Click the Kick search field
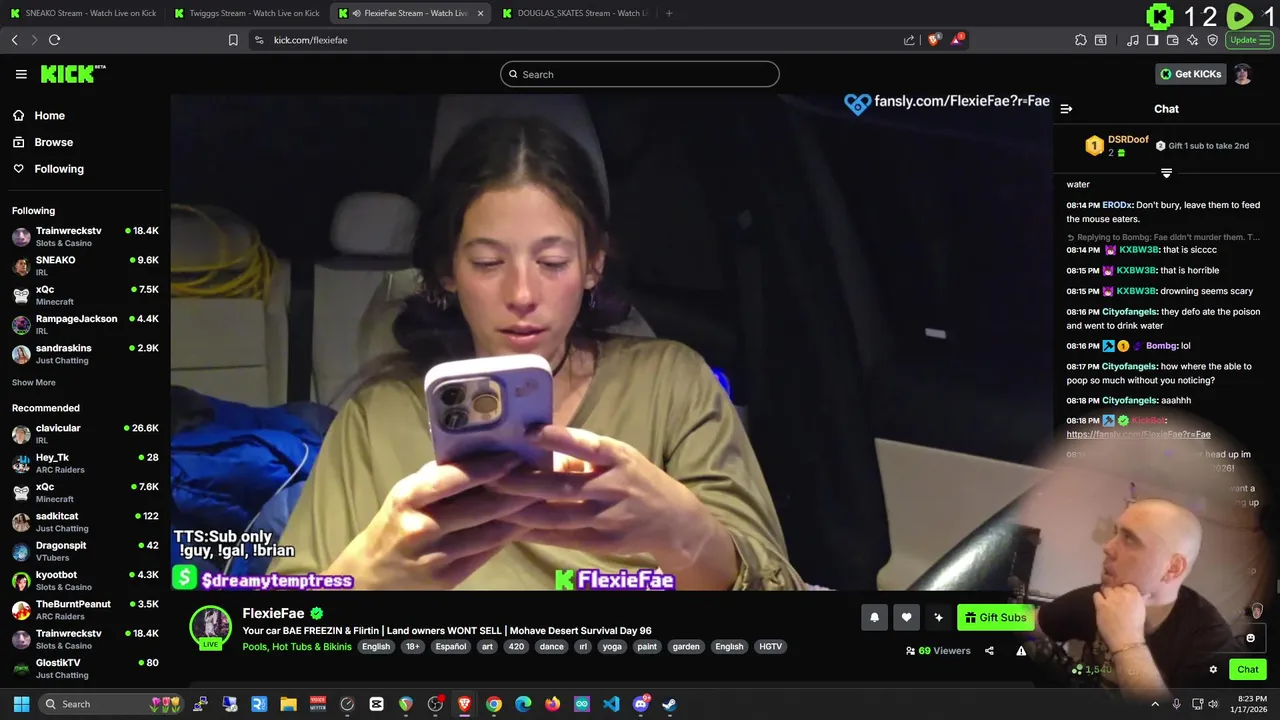The image size is (1280, 720). (640, 74)
